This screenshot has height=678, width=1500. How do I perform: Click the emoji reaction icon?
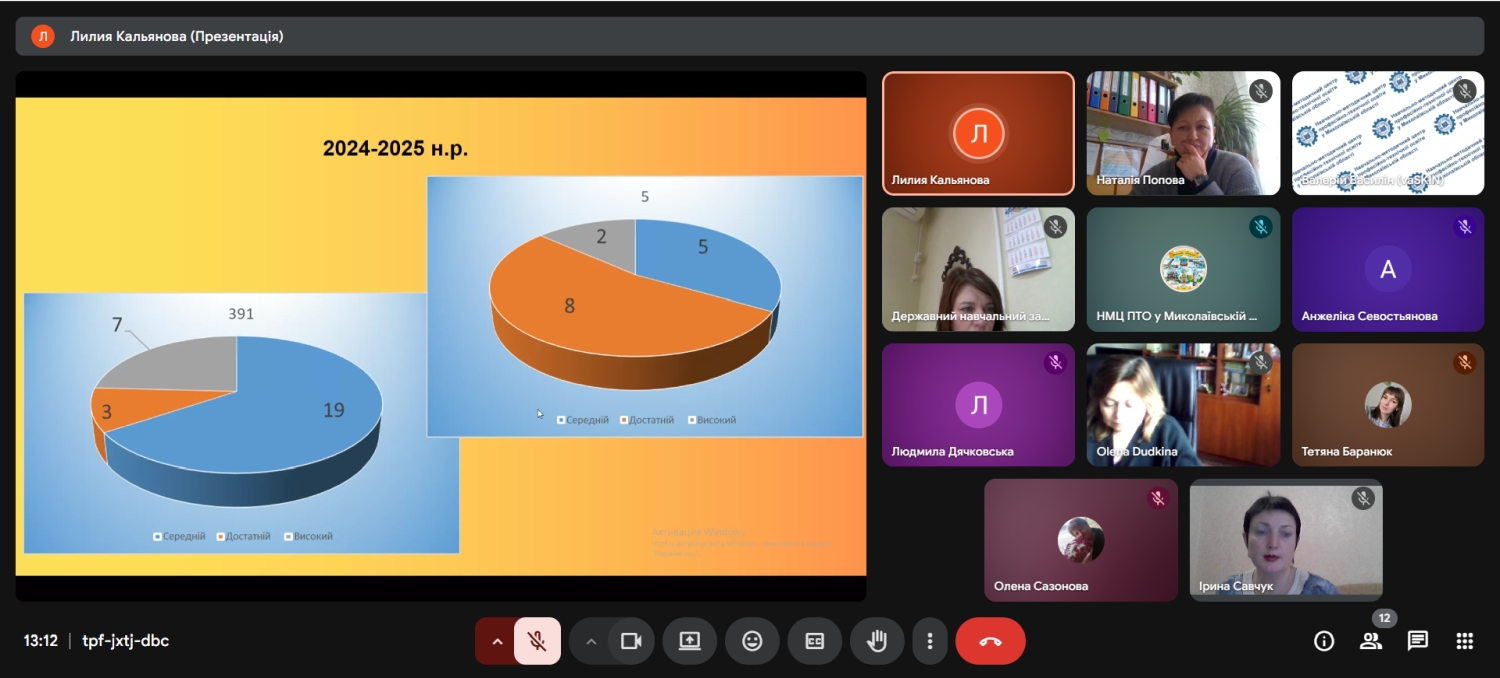click(x=752, y=641)
